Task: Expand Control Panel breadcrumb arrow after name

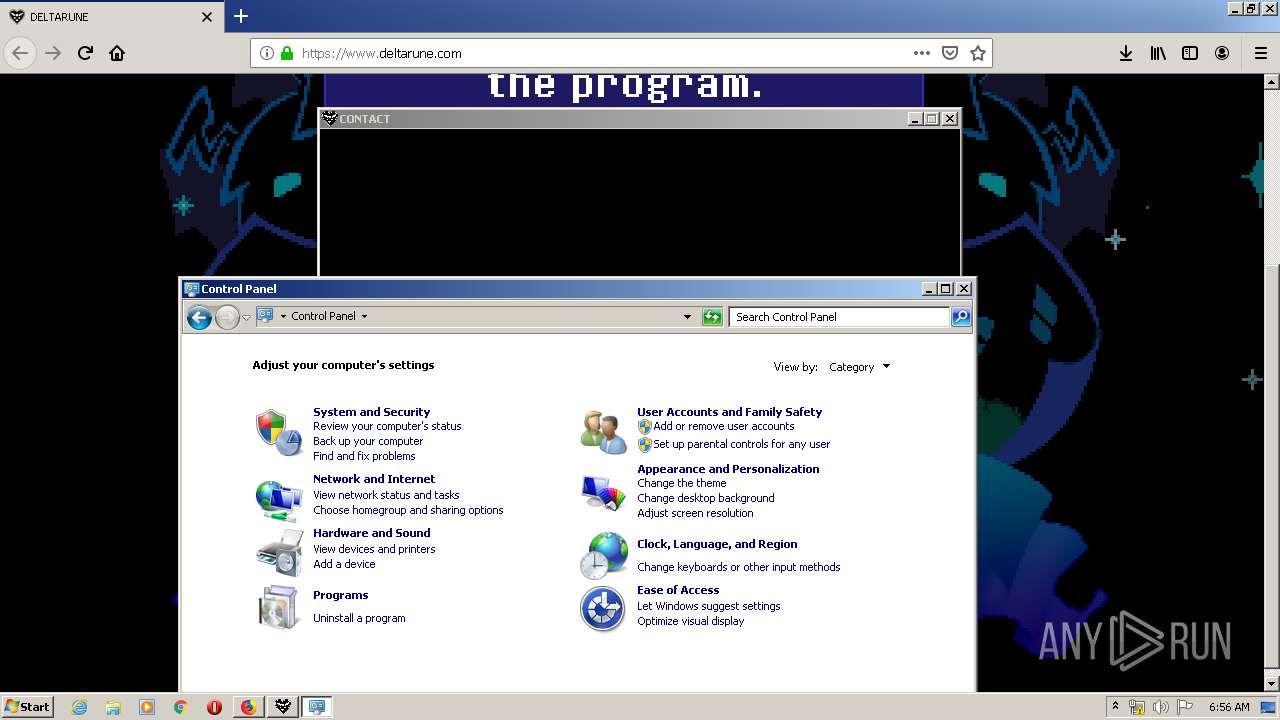Action: 364,316
